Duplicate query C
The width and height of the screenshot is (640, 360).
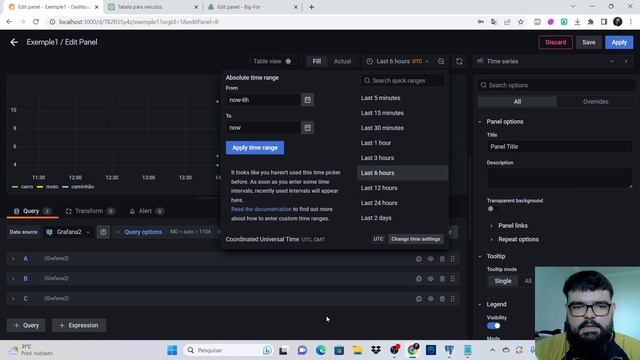point(419,299)
